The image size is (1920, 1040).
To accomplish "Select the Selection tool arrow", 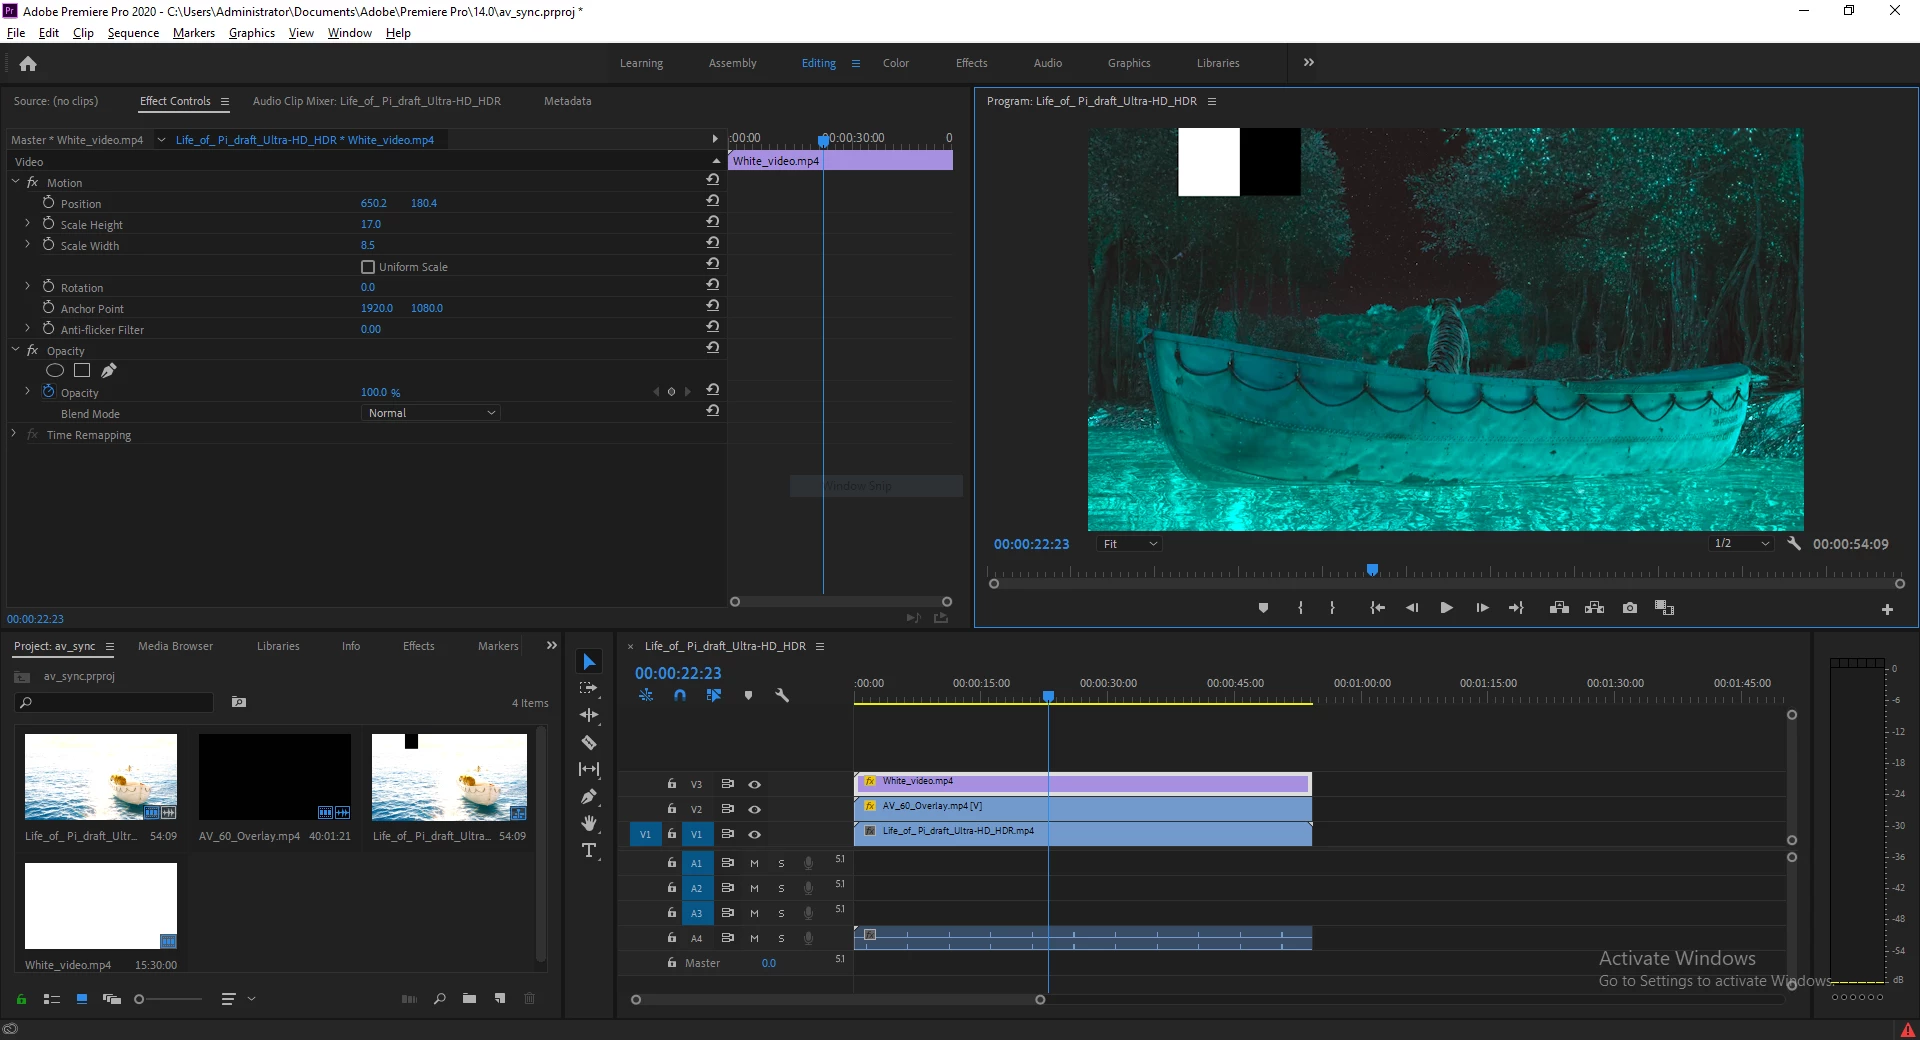I will click(589, 662).
